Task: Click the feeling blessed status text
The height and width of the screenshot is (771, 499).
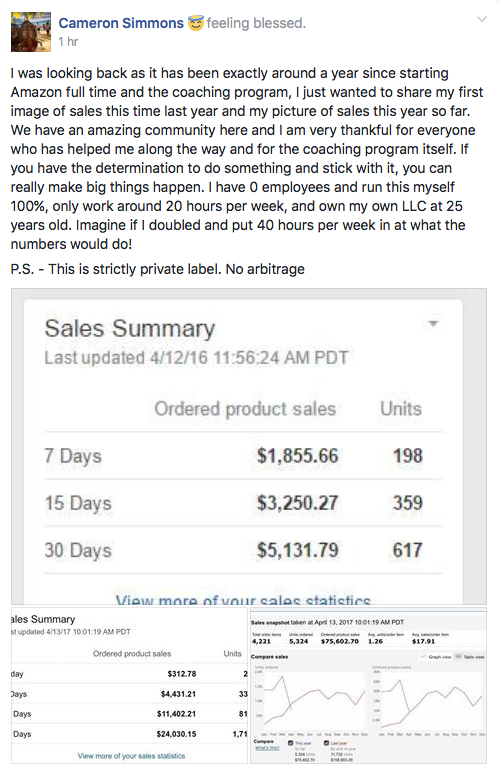Action: [256, 23]
